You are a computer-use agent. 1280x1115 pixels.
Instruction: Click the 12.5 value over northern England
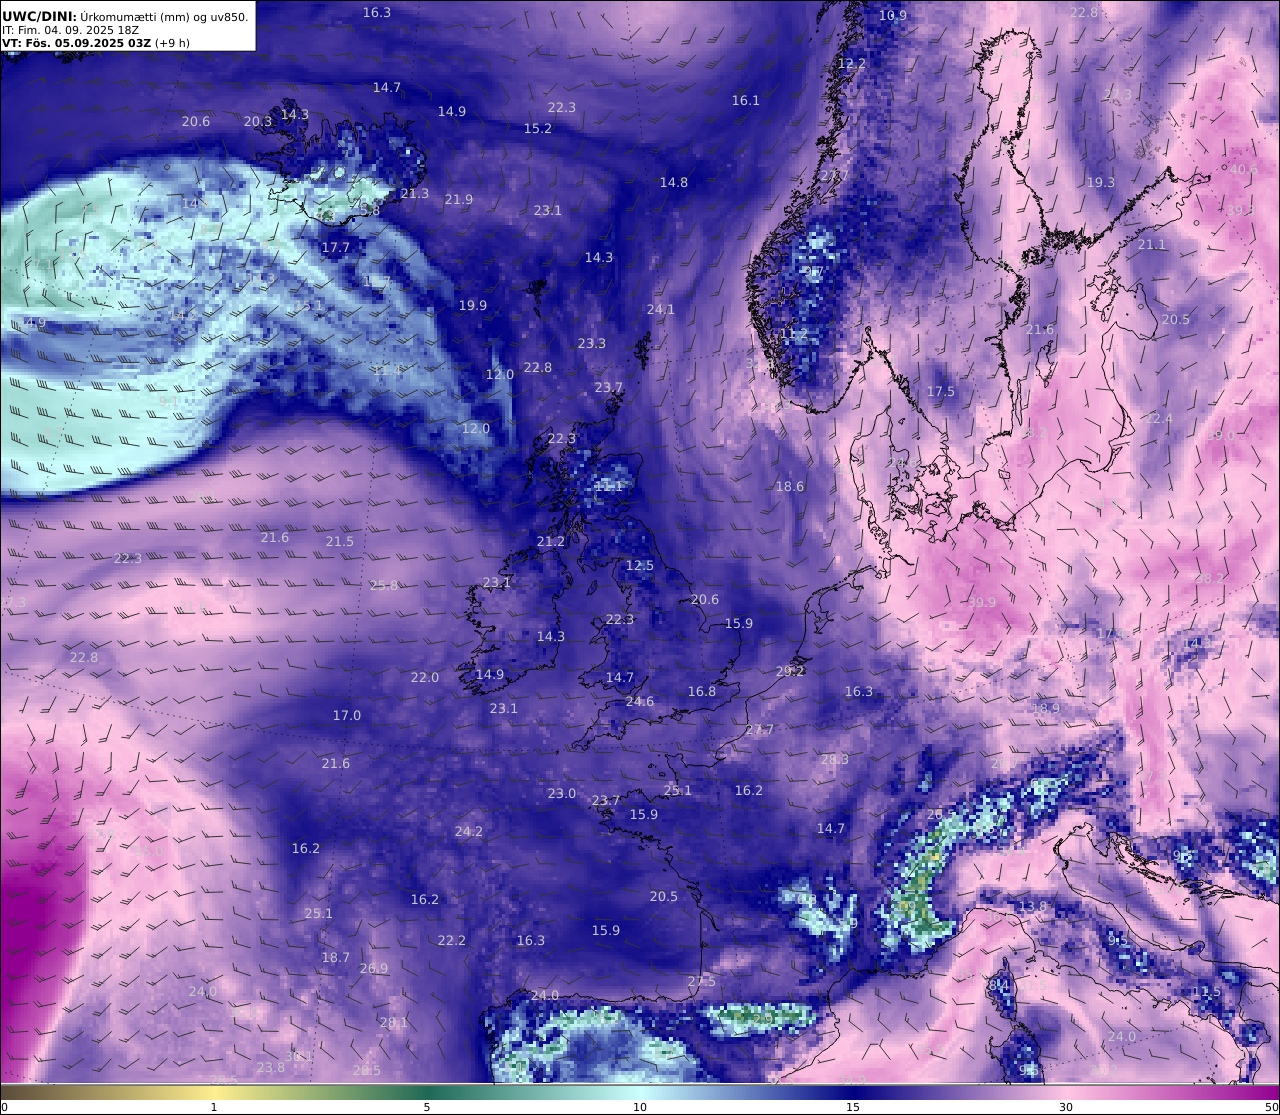[640, 565]
